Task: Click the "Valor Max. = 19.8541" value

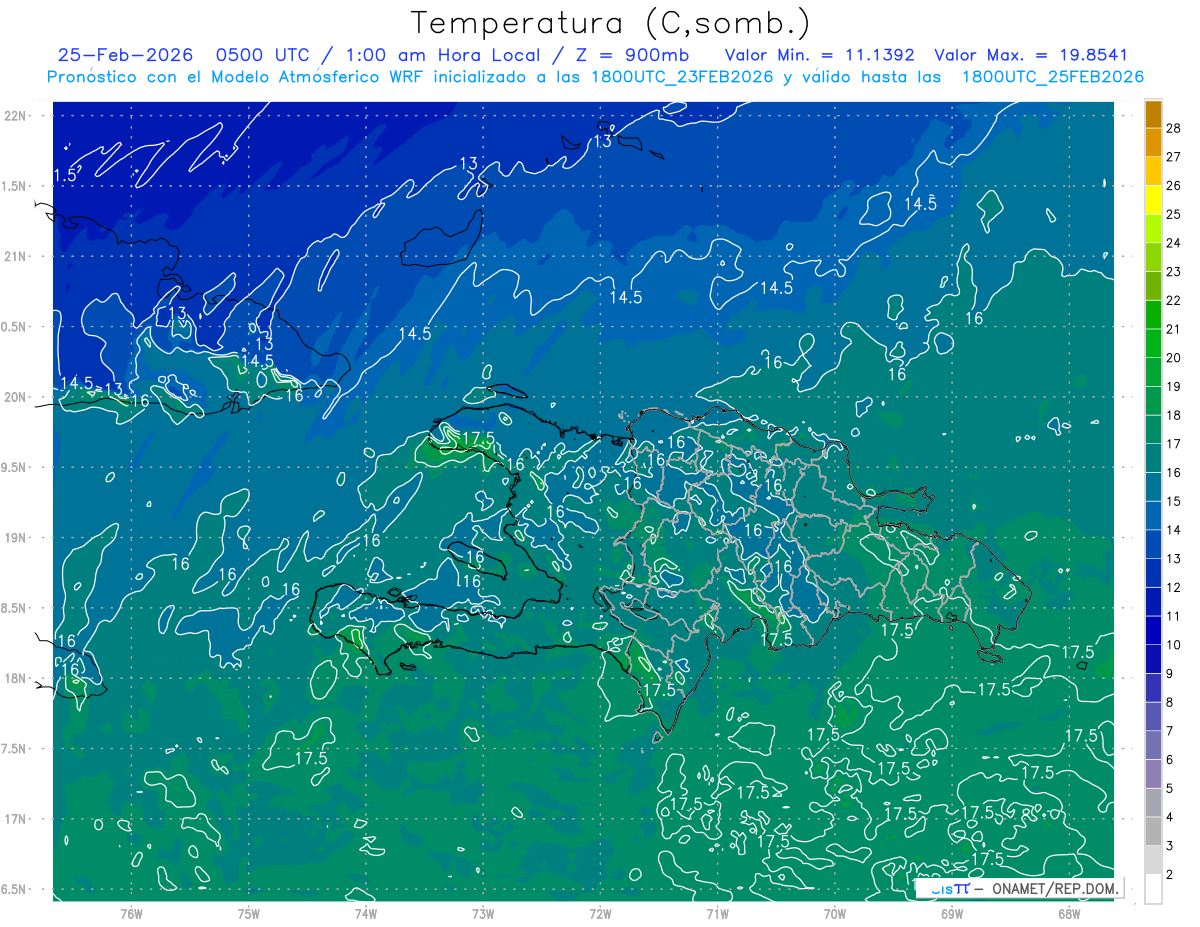Action: point(1030,55)
